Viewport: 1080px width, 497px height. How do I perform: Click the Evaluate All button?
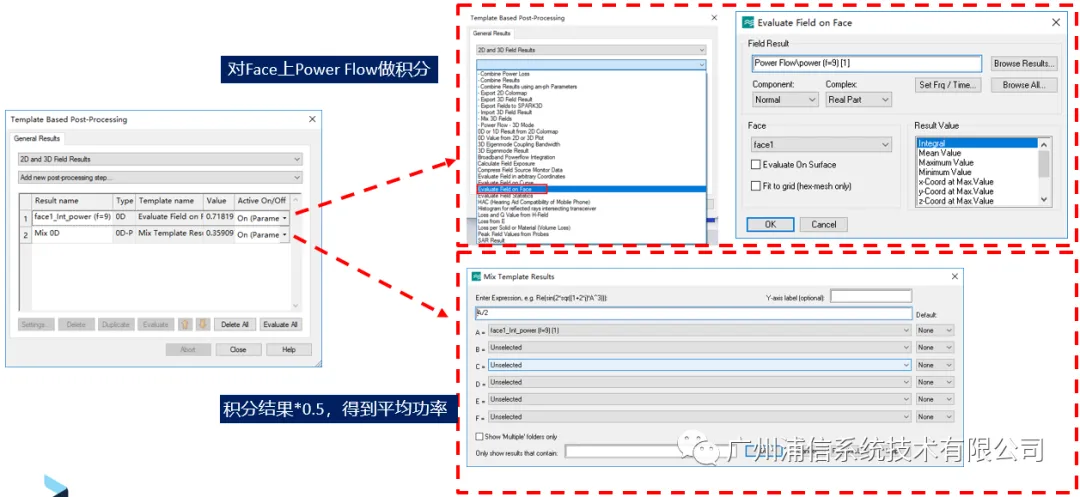click(280, 324)
